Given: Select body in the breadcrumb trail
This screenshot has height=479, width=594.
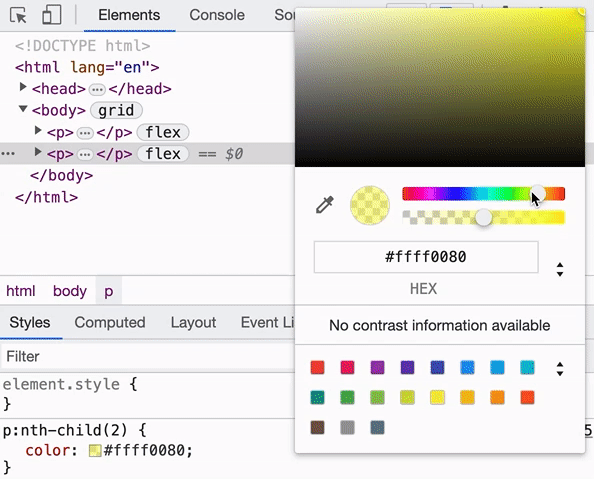Looking at the screenshot, I should (70, 291).
